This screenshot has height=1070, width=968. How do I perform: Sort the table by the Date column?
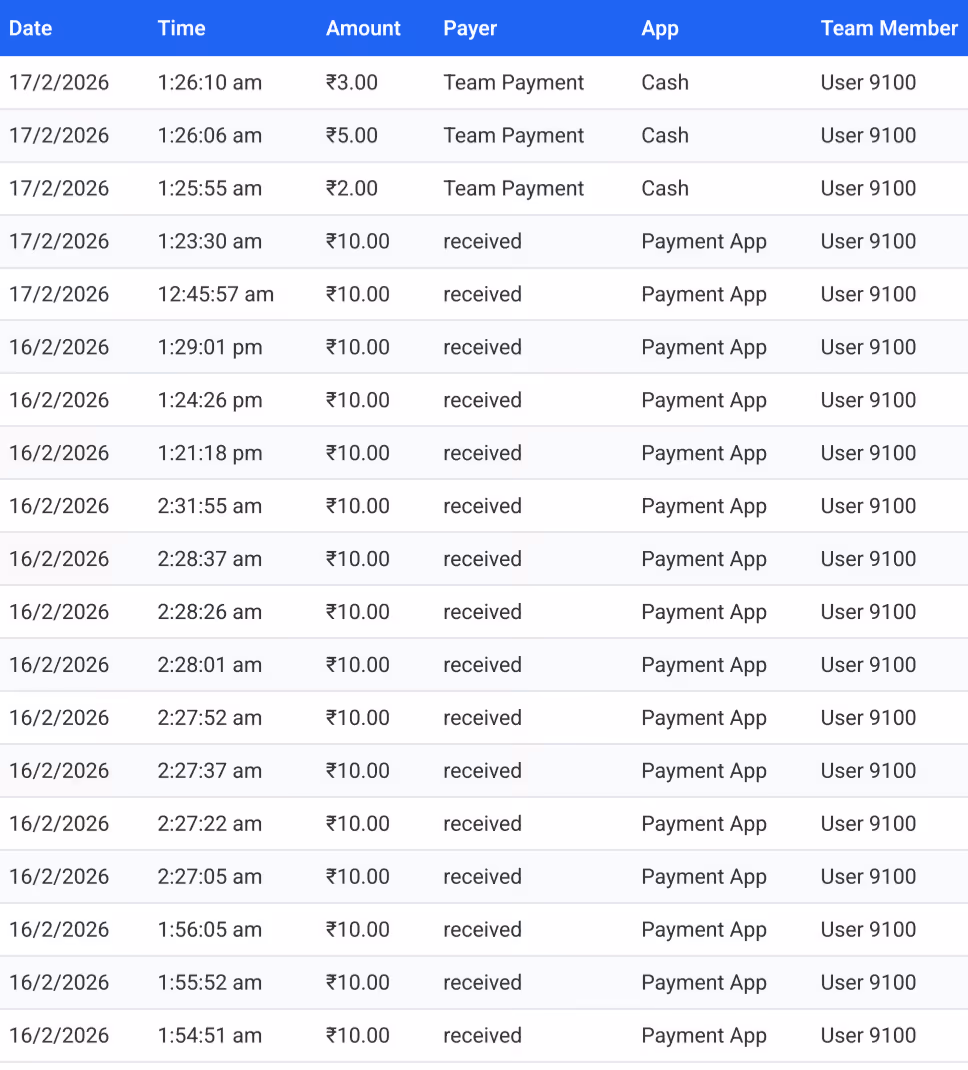click(x=30, y=28)
